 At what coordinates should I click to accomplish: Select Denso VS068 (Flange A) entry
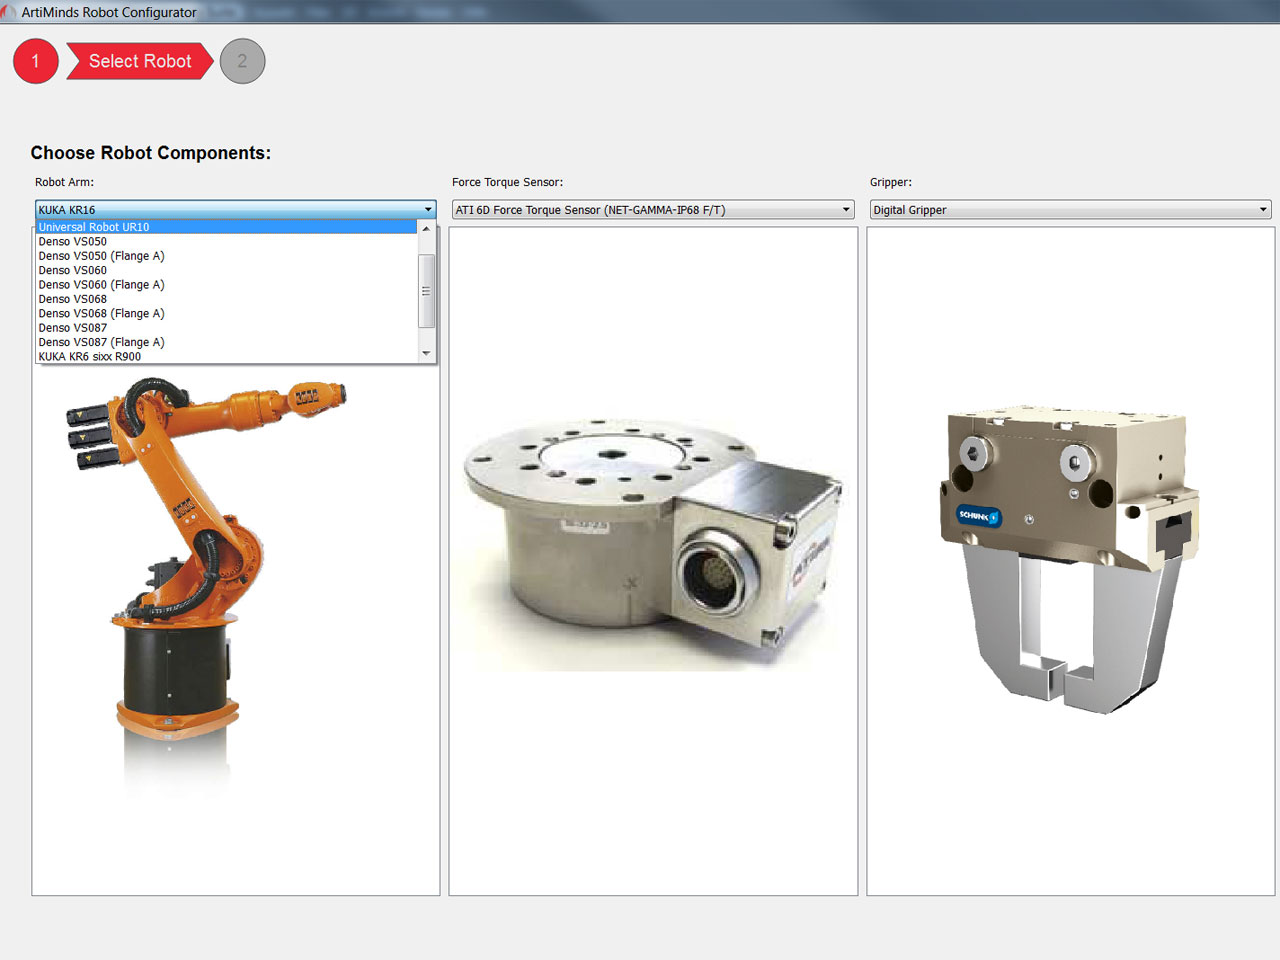point(226,313)
